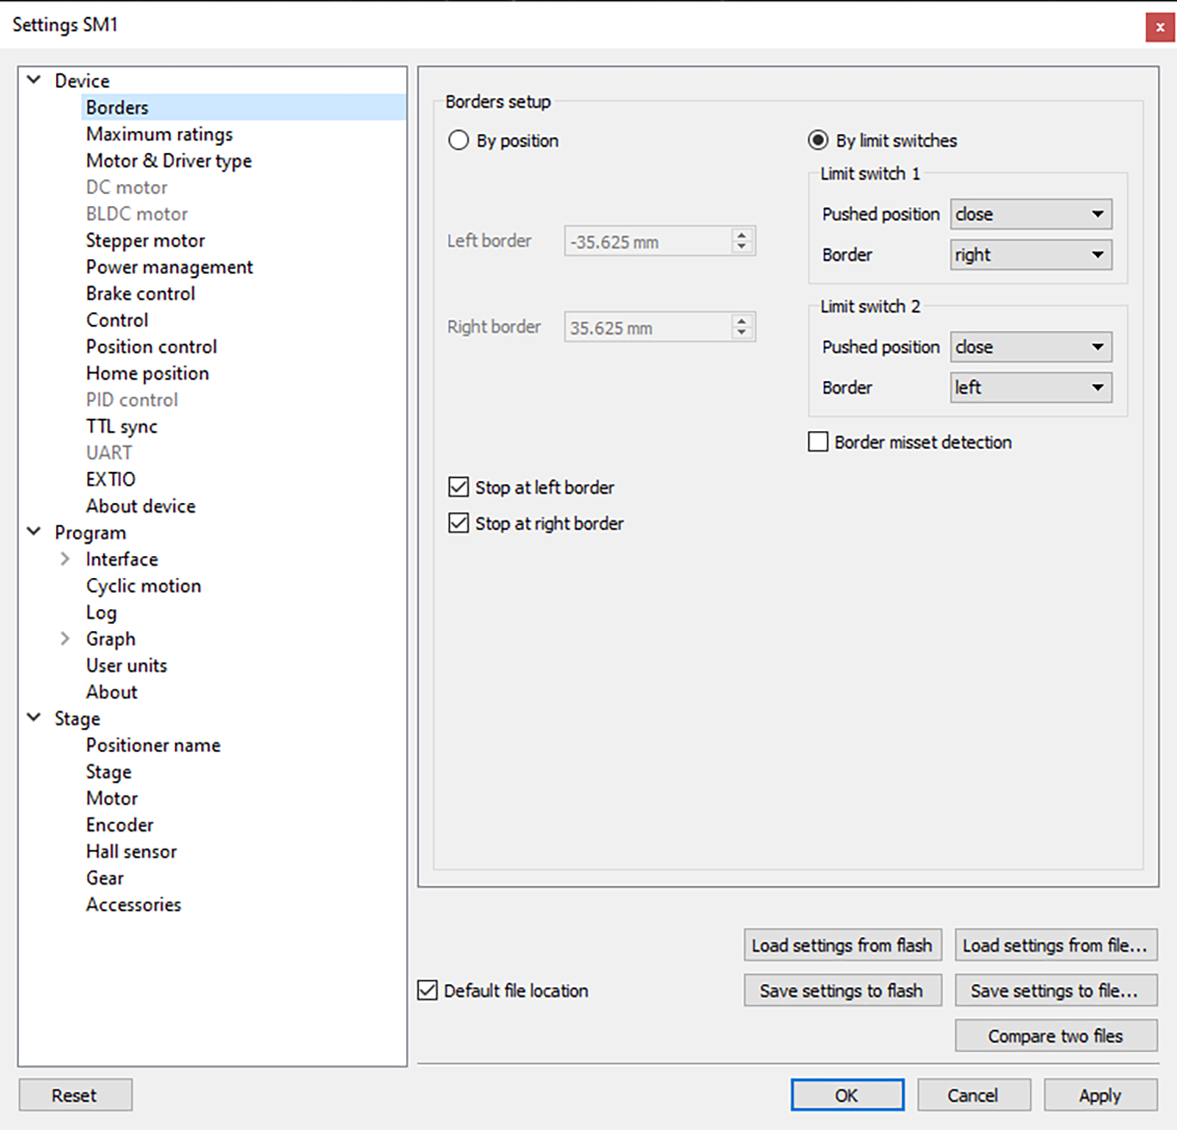Choose By position borders mode
Screen dimensions: 1177x1130
(x=458, y=140)
